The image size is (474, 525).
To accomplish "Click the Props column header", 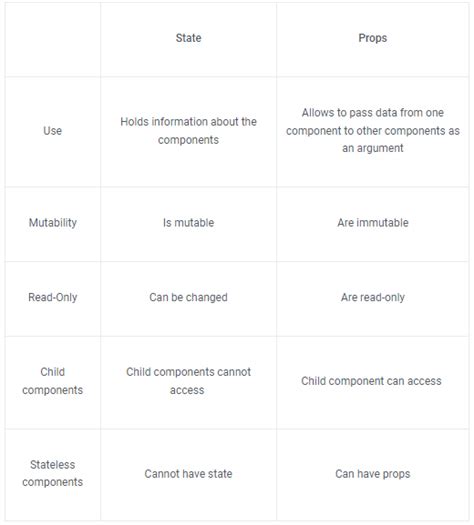I will (373, 38).
